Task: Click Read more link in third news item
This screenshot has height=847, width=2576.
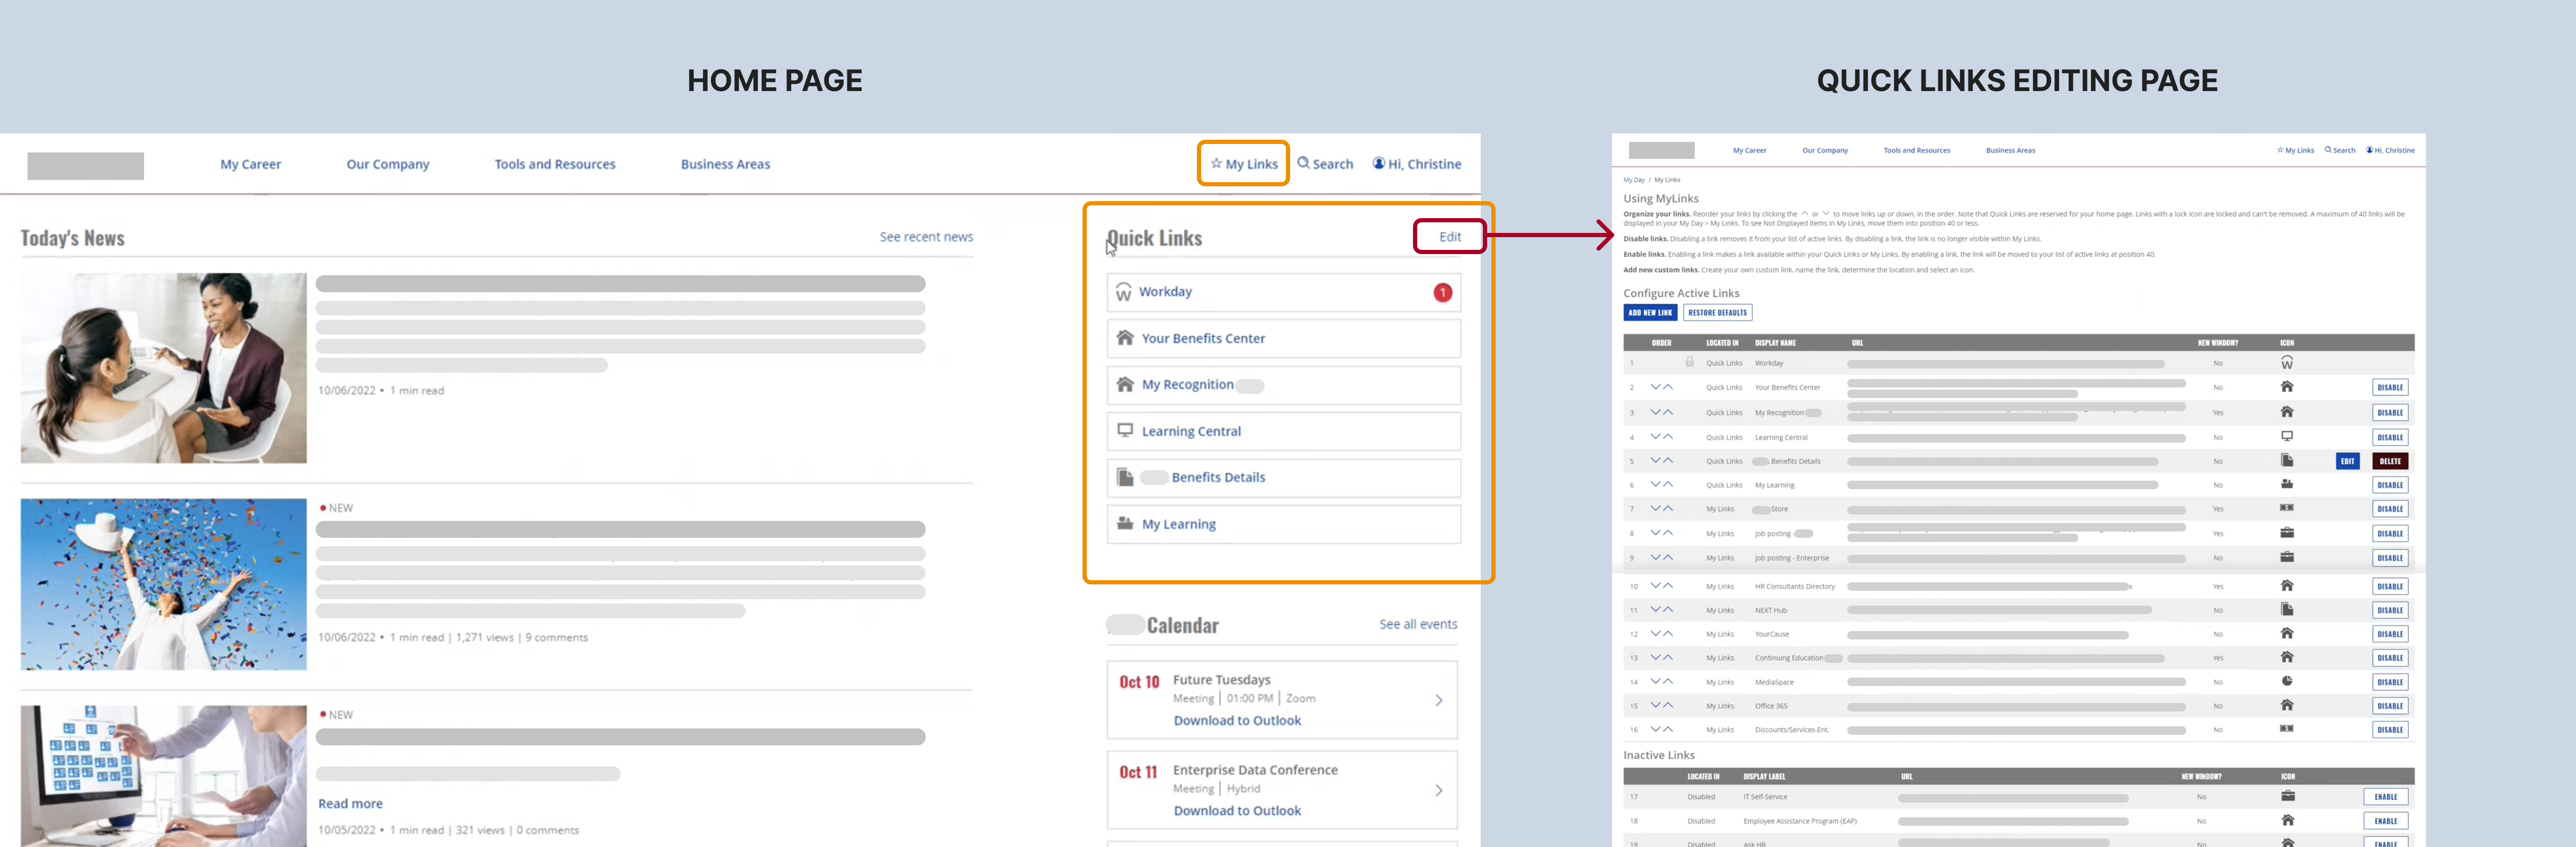Action: tap(350, 803)
